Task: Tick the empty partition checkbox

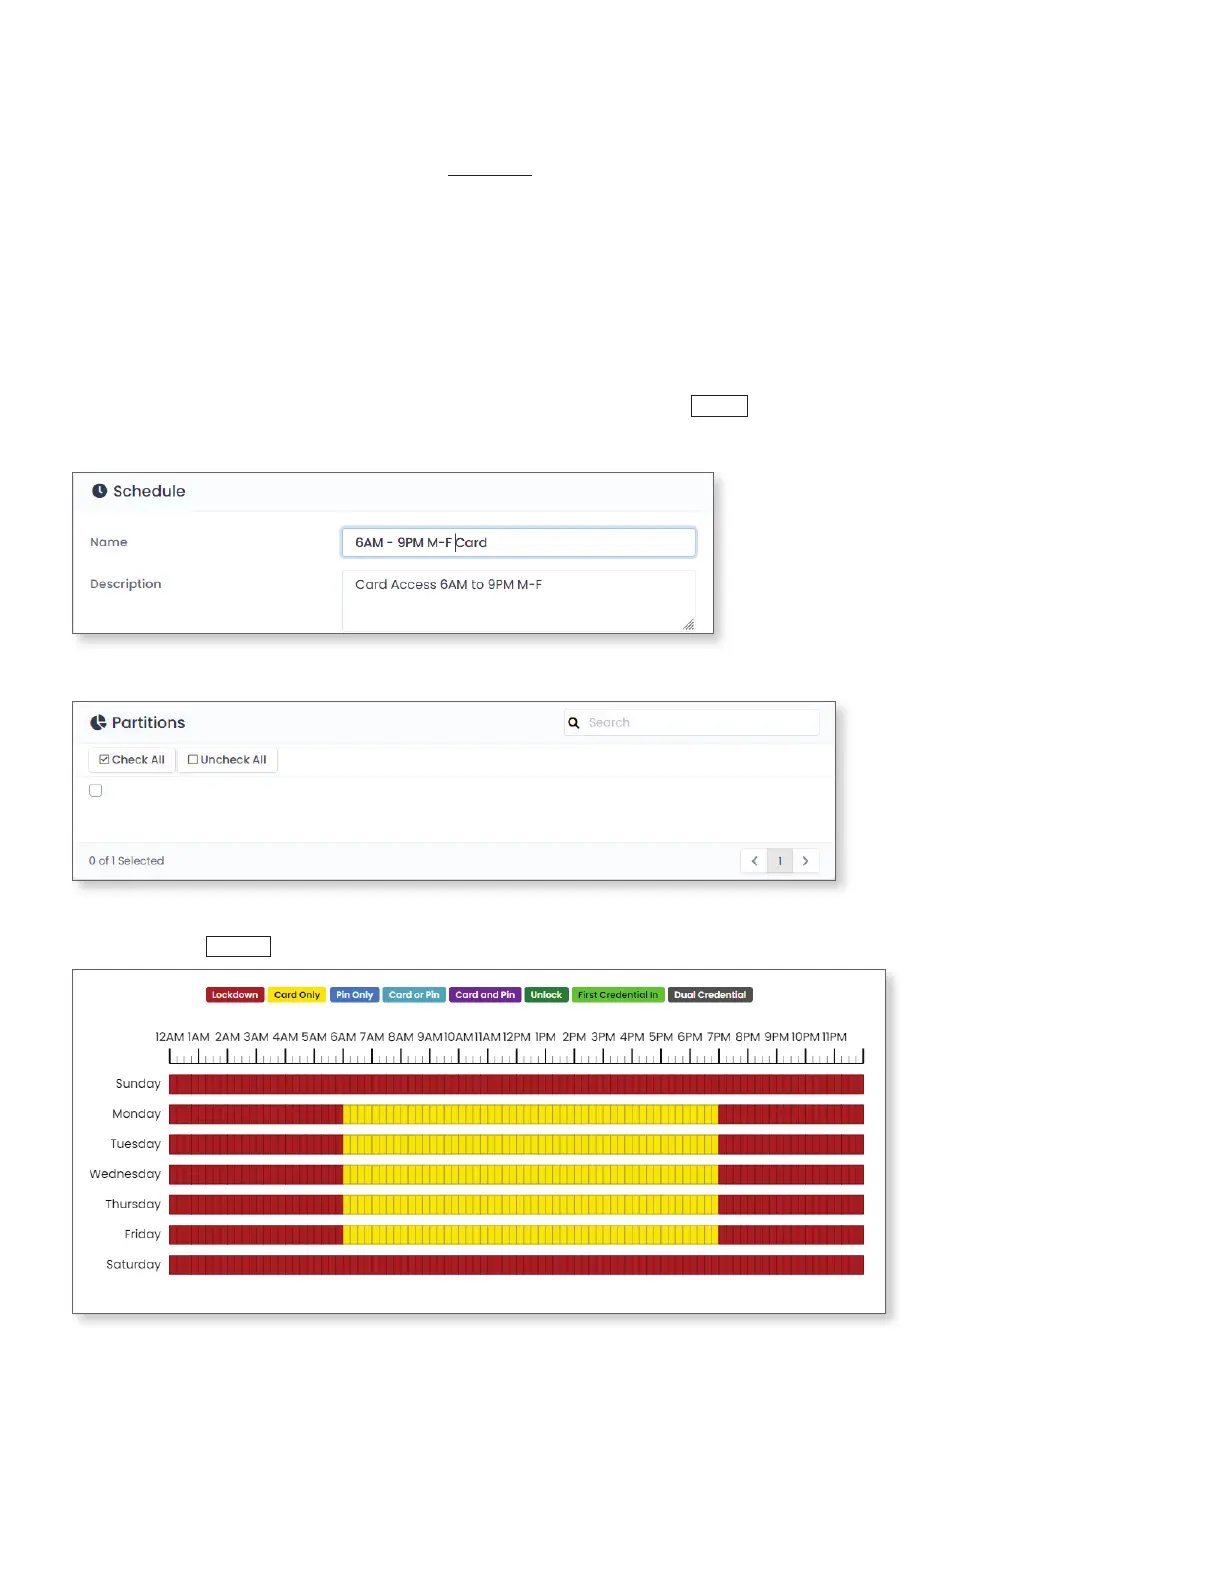Action: 96,790
